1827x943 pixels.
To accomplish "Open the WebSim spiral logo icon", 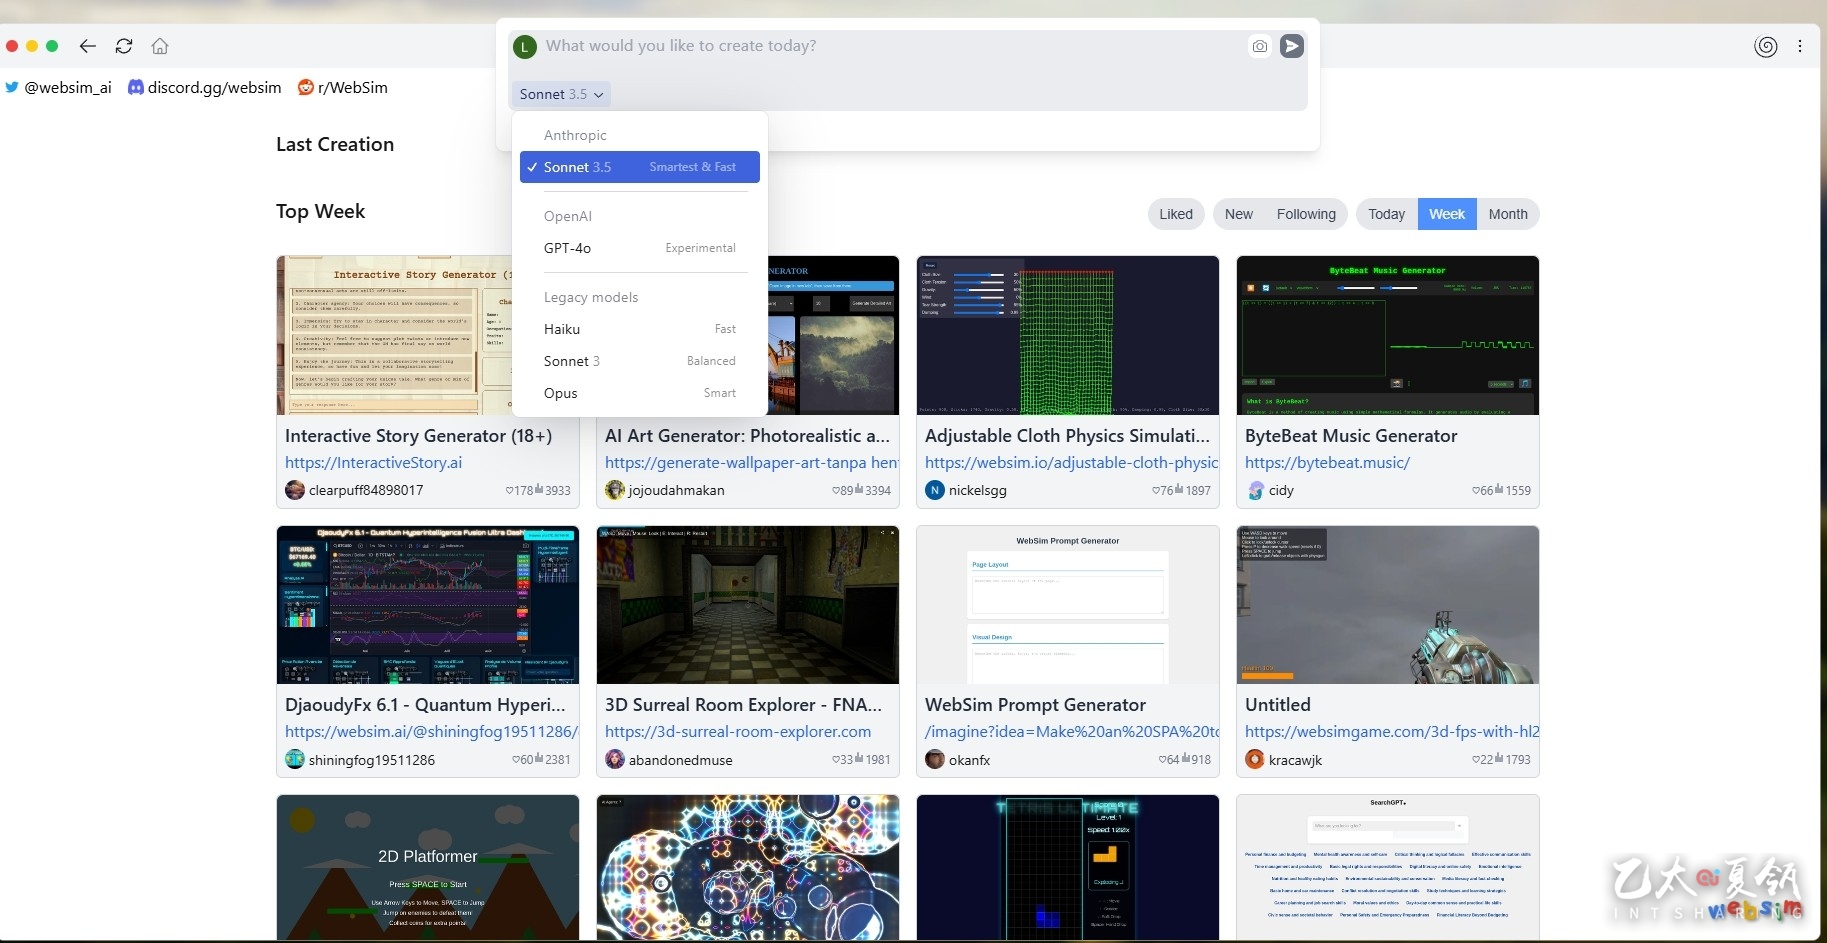I will click(x=1766, y=46).
